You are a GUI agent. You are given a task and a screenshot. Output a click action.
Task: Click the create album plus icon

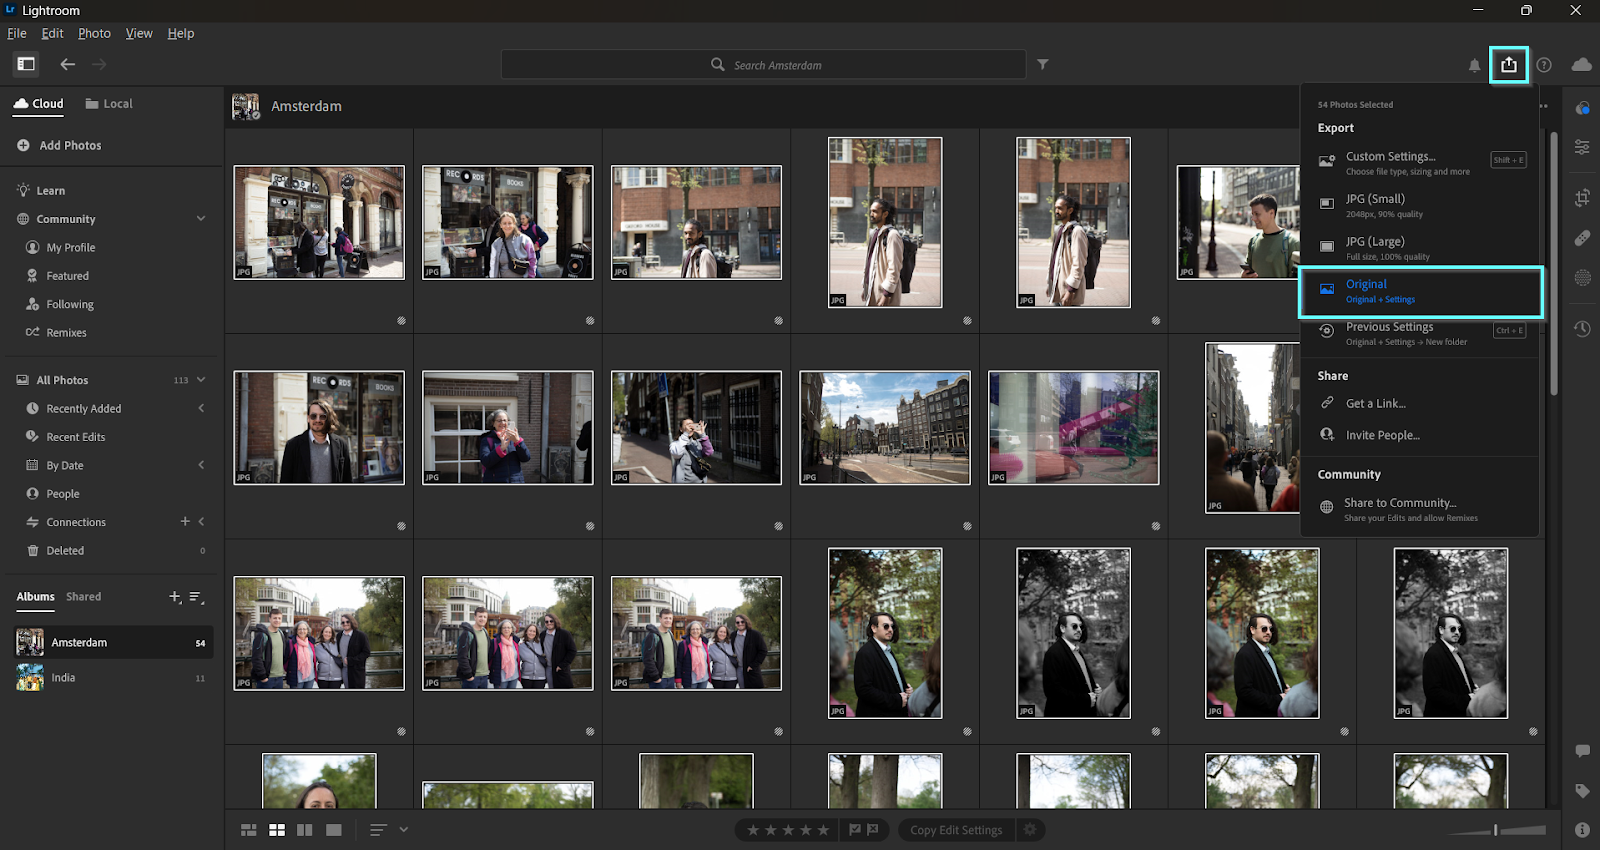tap(175, 597)
